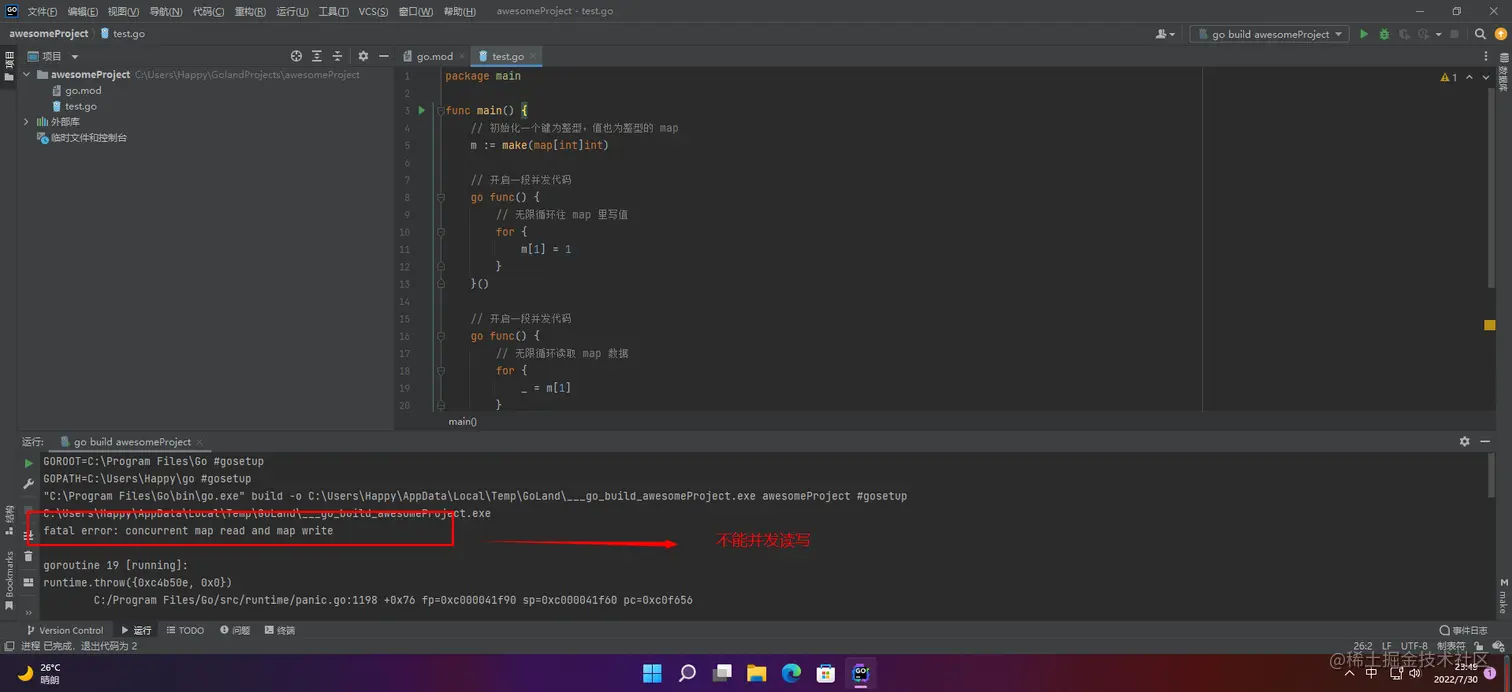Toggle scroll to end in run output
Viewport: 1512px width, 692px height.
[x=28, y=536]
